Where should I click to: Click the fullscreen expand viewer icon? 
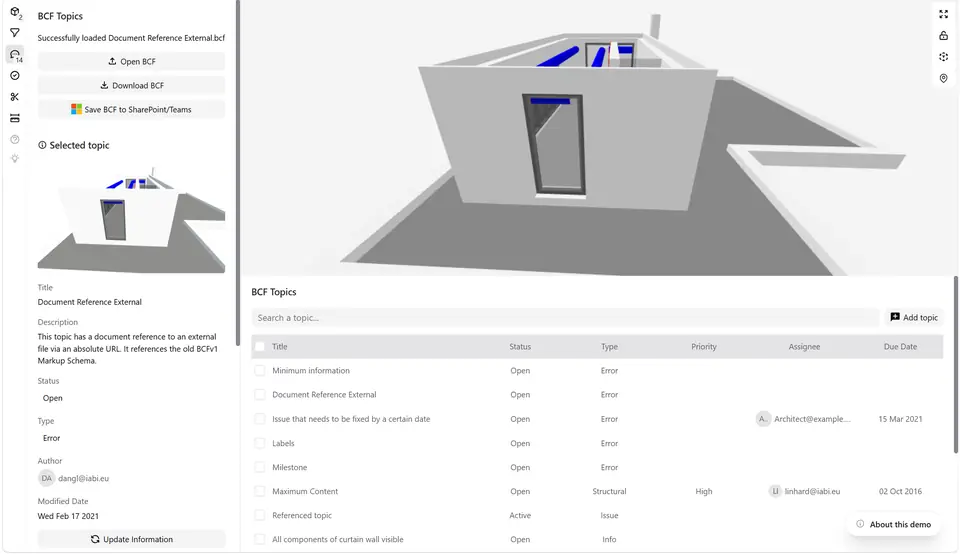point(943,14)
